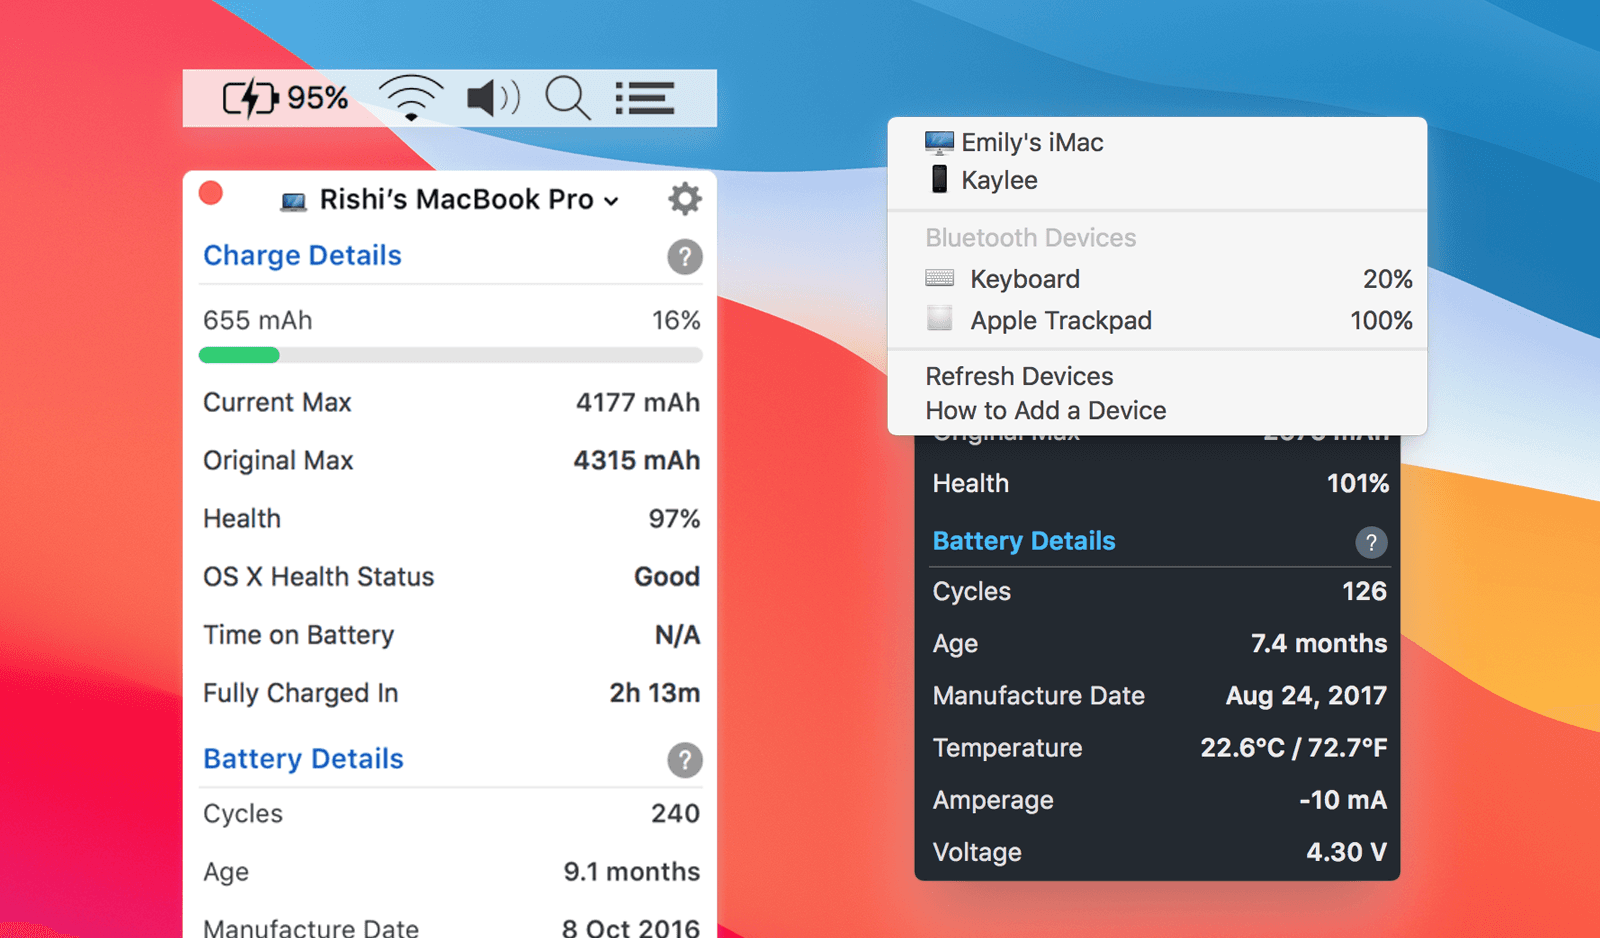Click the MacBook laptop icon beside device name
Image resolution: width=1600 pixels, height=938 pixels.
click(x=293, y=201)
